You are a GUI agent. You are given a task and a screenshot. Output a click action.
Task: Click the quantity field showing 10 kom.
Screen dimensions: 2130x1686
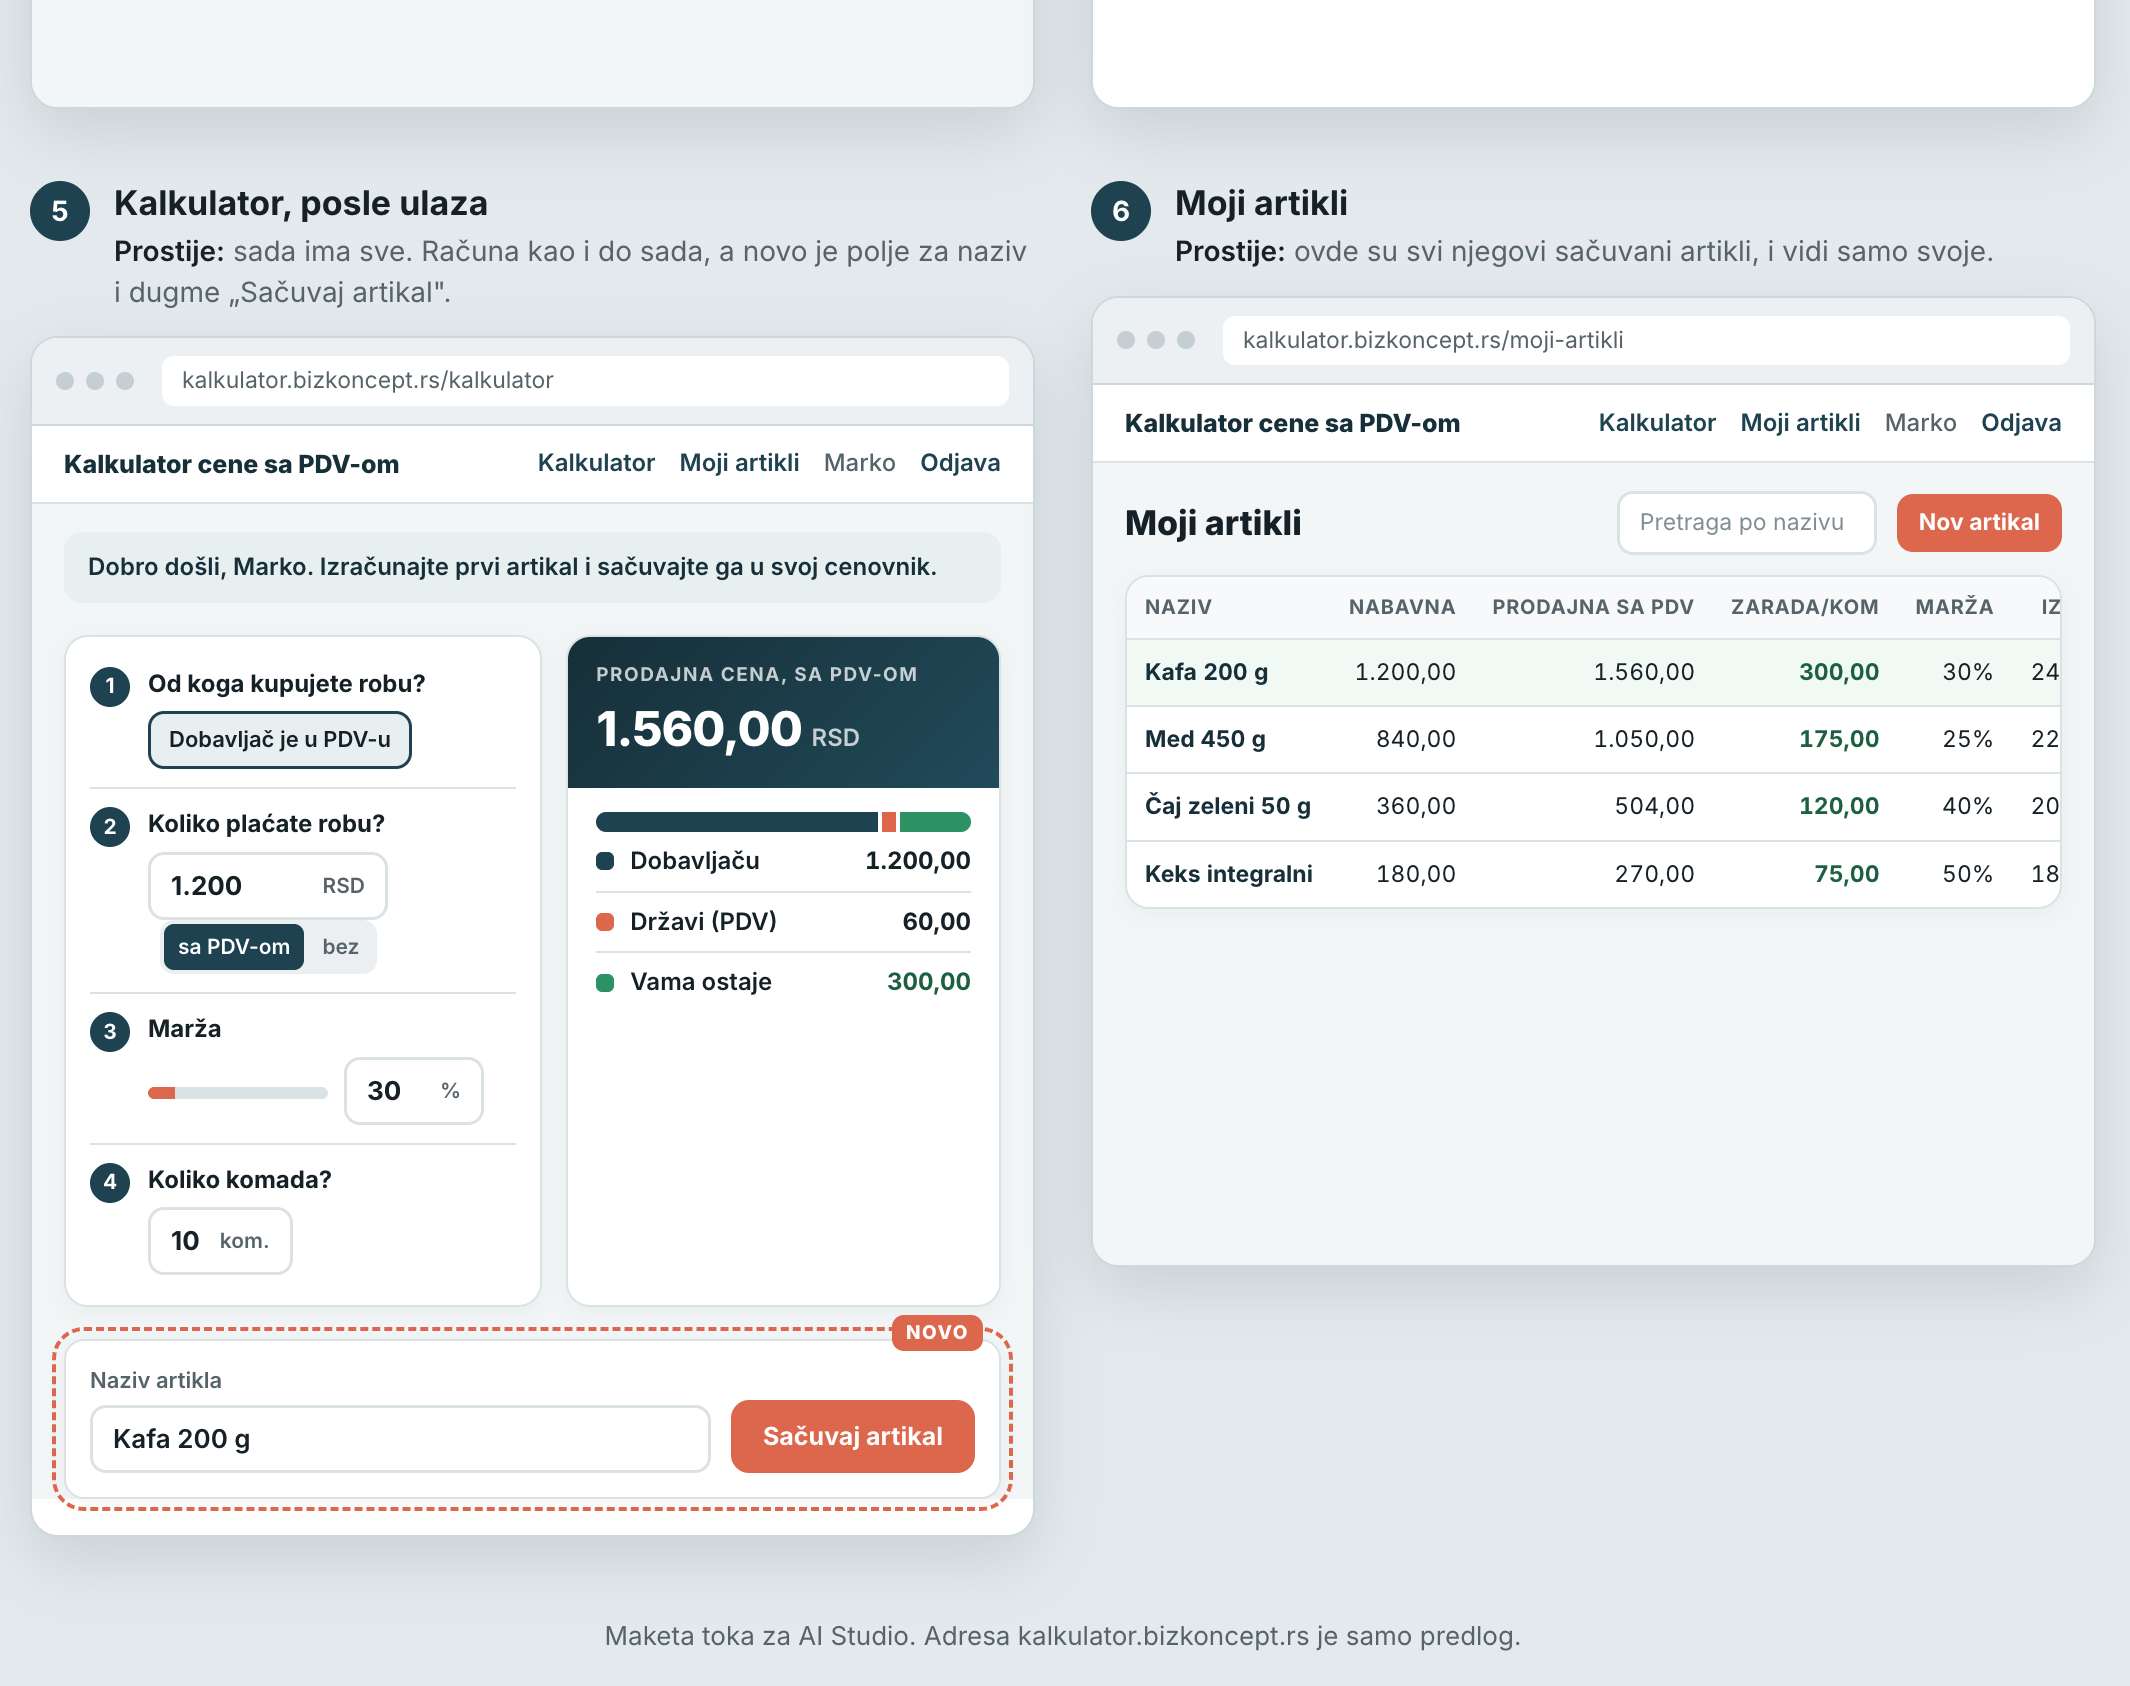pos(220,1241)
